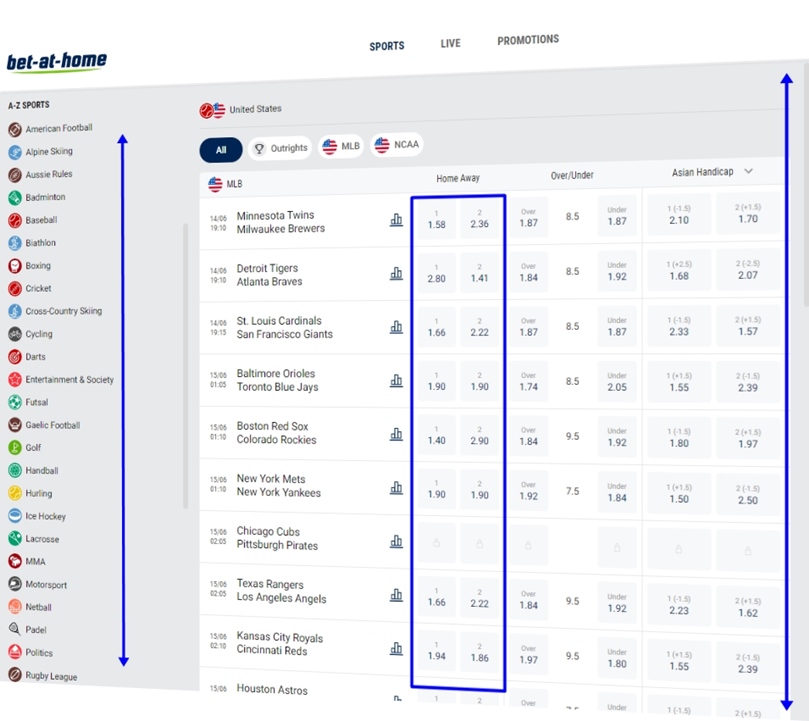This screenshot has width=809, height=721.
Task: Filter matches by NCAA league
Action: point(396,145)
